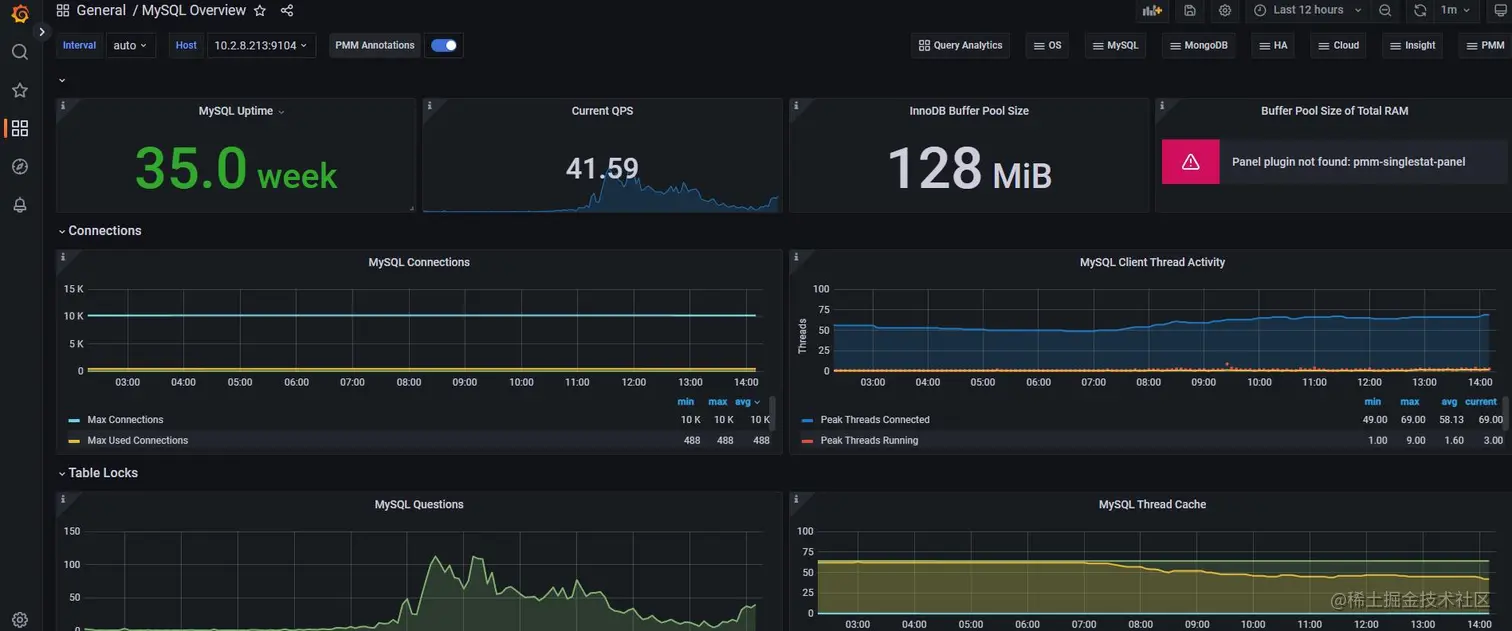Open the sidebar Configuration gear icon
The image size is (1512, 631).
(20, 620)
